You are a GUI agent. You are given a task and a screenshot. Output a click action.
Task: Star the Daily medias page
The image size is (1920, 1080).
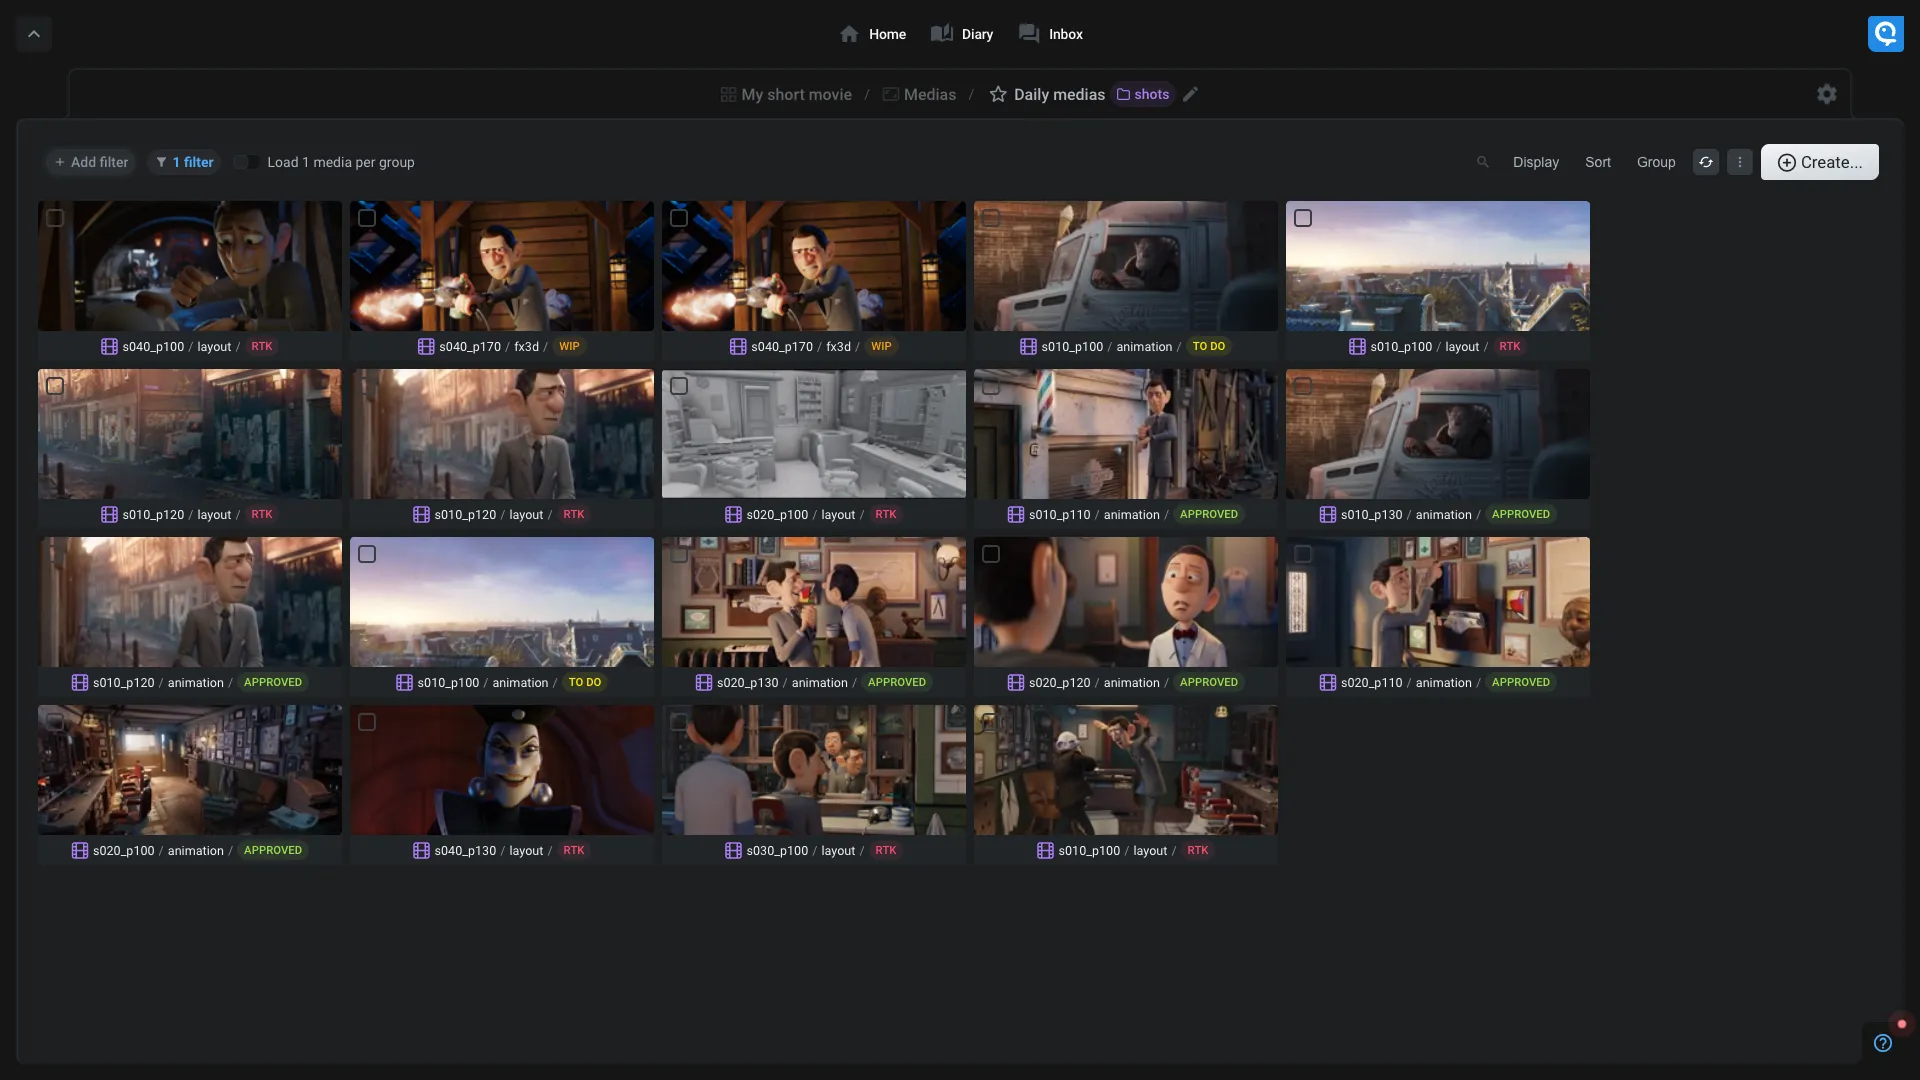coord(997,94)
